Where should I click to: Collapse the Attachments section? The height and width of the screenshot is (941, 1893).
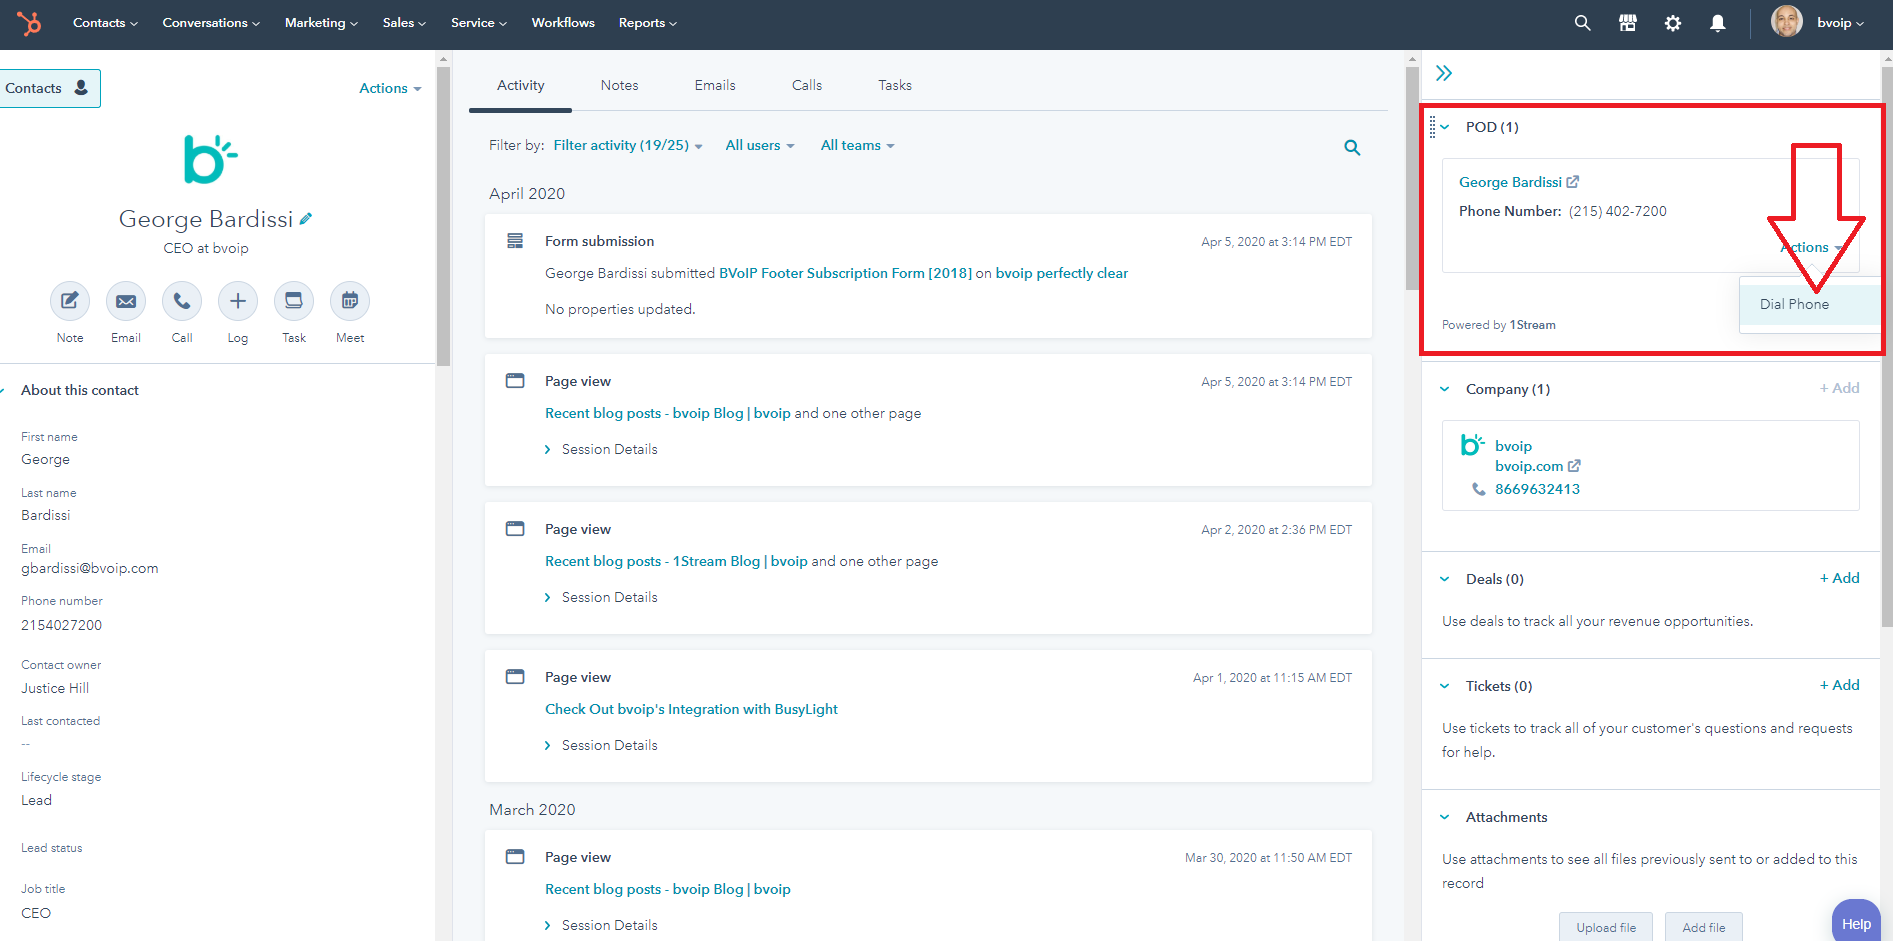click(x=1445, y=817)
